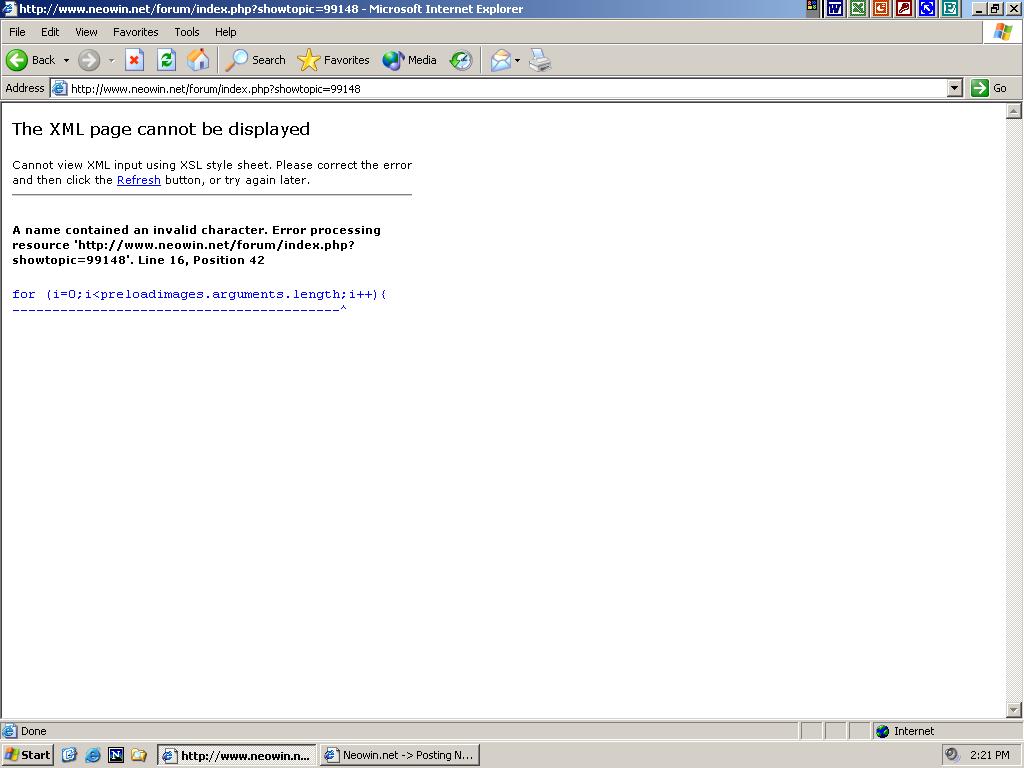Open the Favorites panel icon
1024x768 pixels.
(310, 60)
